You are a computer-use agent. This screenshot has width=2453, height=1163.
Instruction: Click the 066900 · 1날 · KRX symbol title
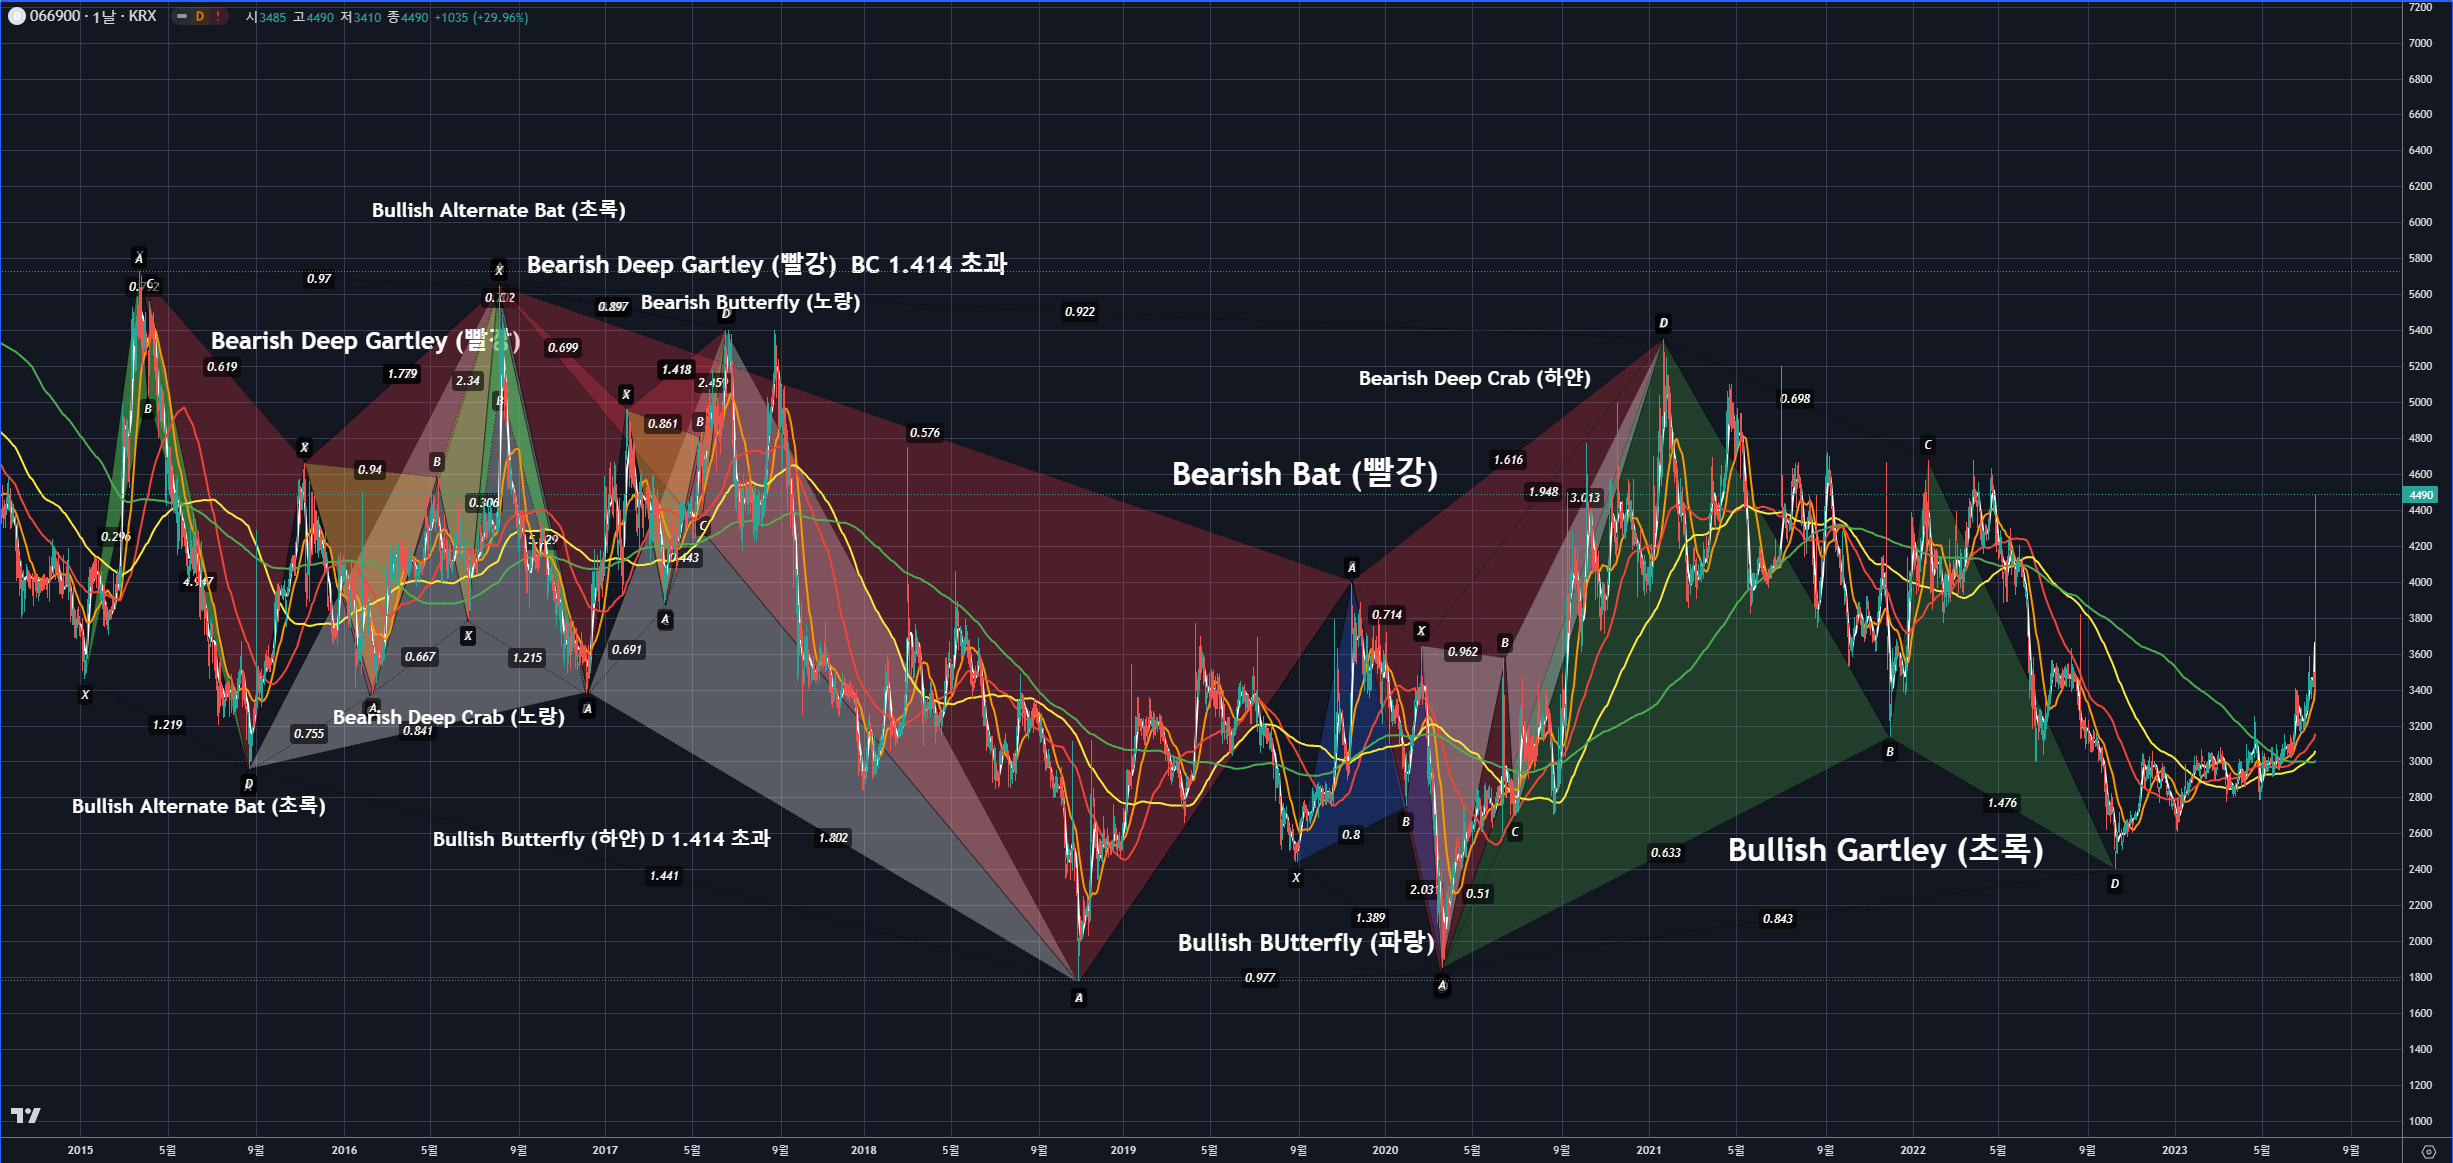[x=93, y=16]
